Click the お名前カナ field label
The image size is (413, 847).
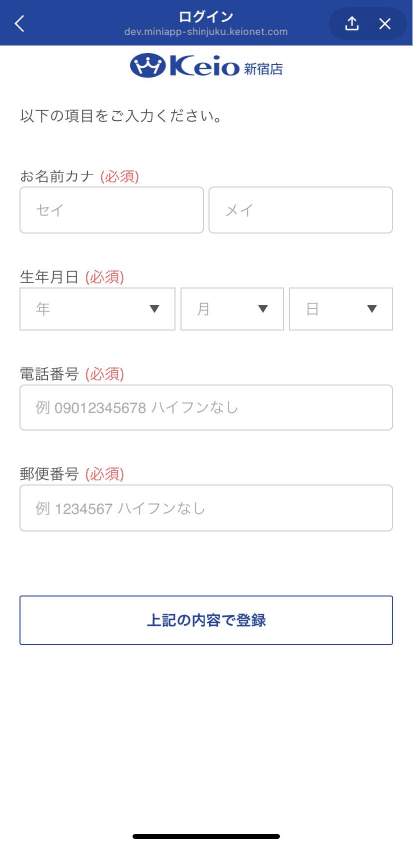pos(57,176)
